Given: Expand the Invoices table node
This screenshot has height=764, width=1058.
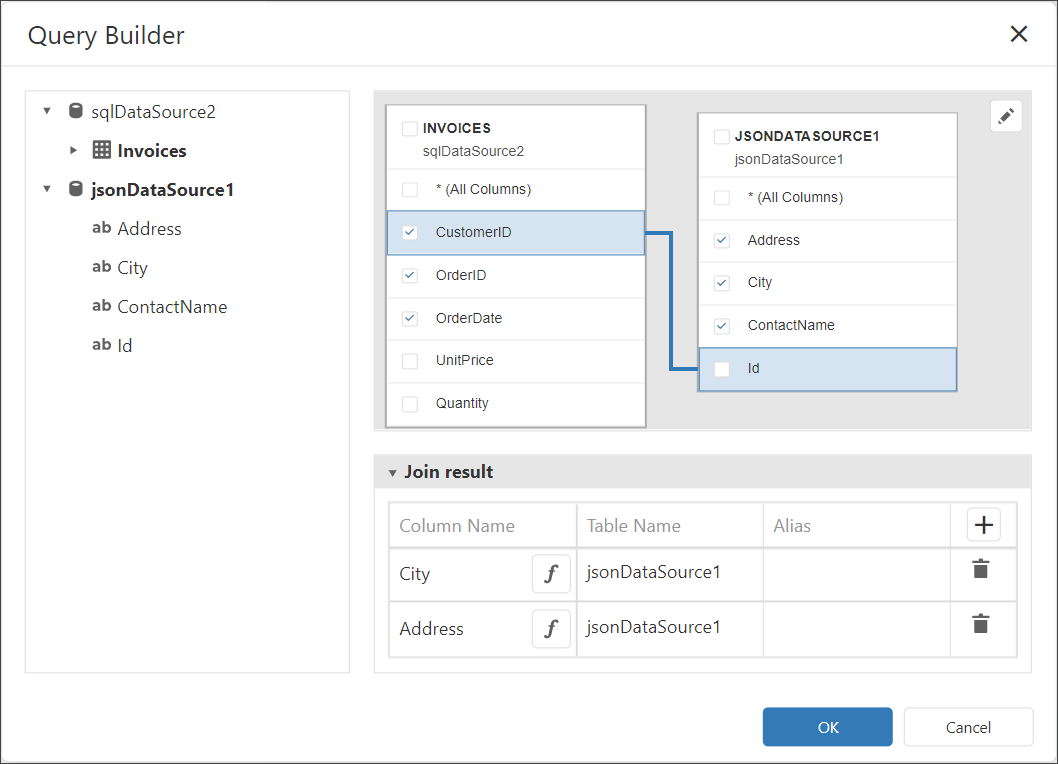Looking at the screenshot, I should point(73,150).
